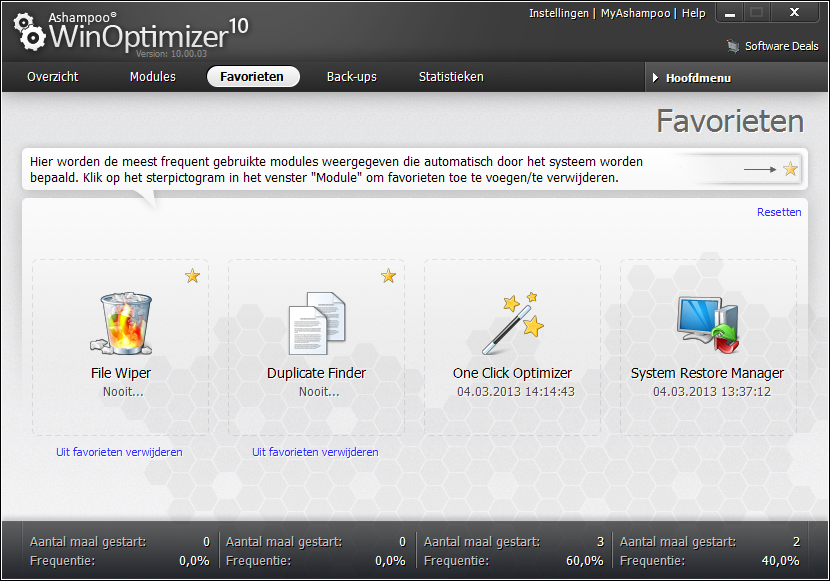Click the WinOptimizer gear logo
830x581 pixels.
(x=30, y=32)
